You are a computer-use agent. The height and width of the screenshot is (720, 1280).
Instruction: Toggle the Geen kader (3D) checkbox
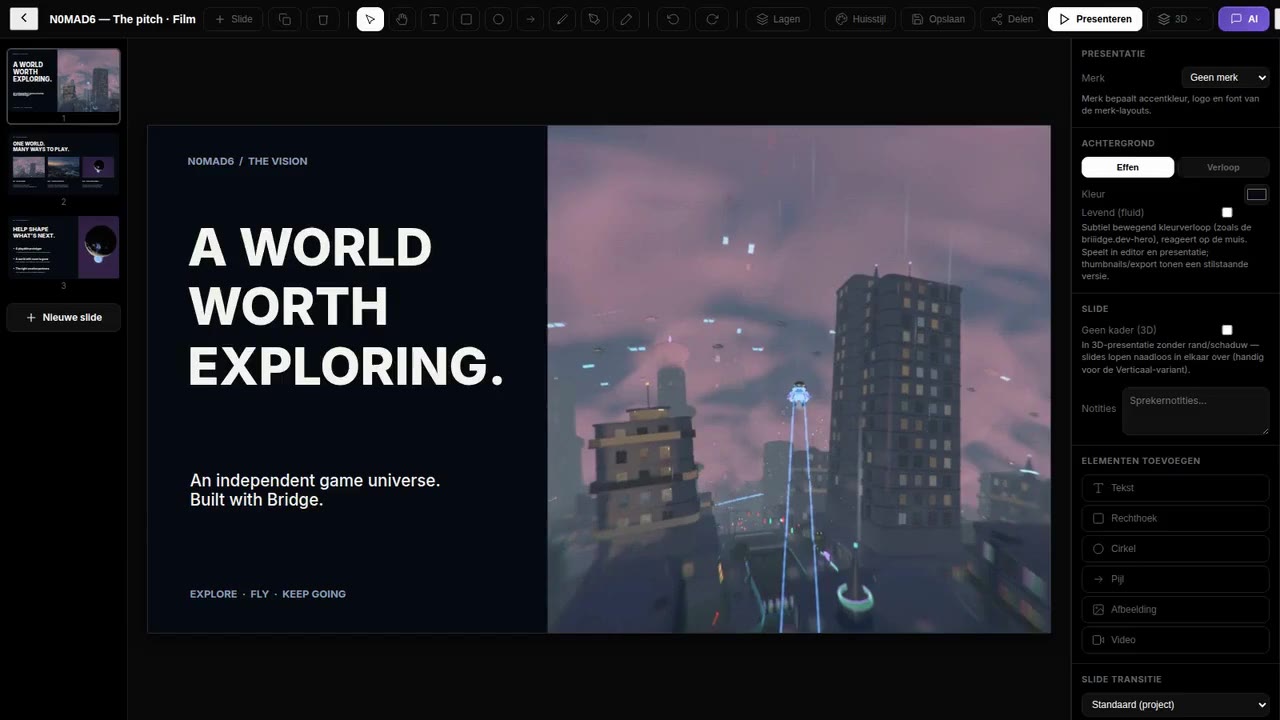(1227, 330)
